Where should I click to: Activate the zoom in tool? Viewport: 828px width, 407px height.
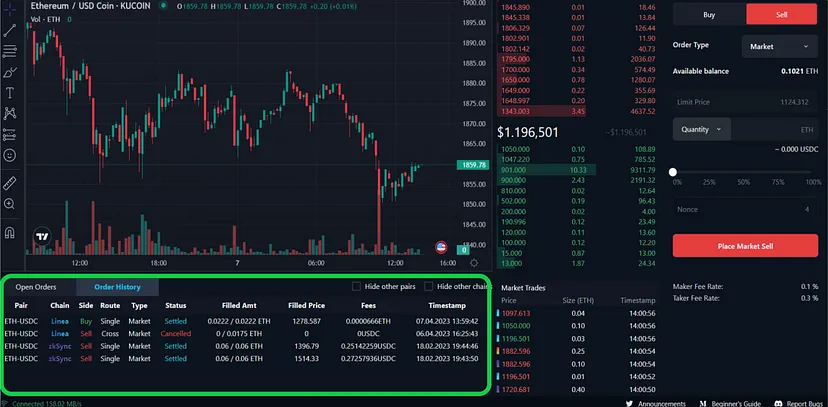pyautogui.click(x=10, y=204)
